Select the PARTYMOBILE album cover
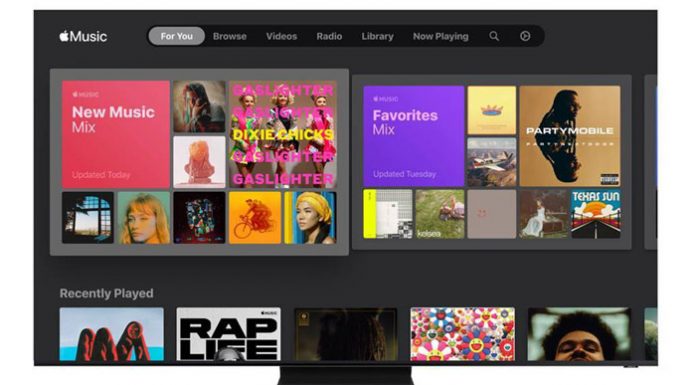696x385 pixels. pos(570,136)
